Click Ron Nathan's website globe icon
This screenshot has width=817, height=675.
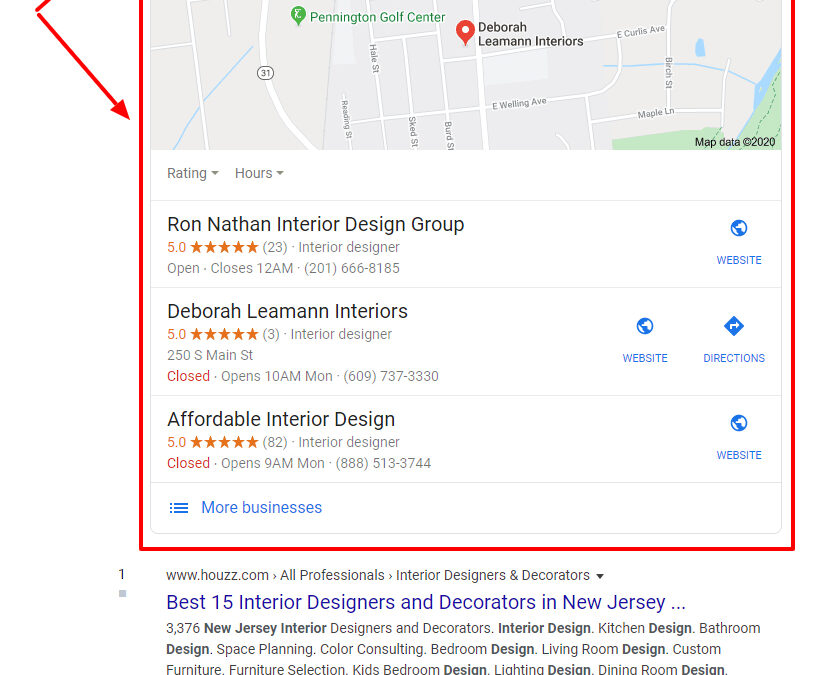[738, 228]
